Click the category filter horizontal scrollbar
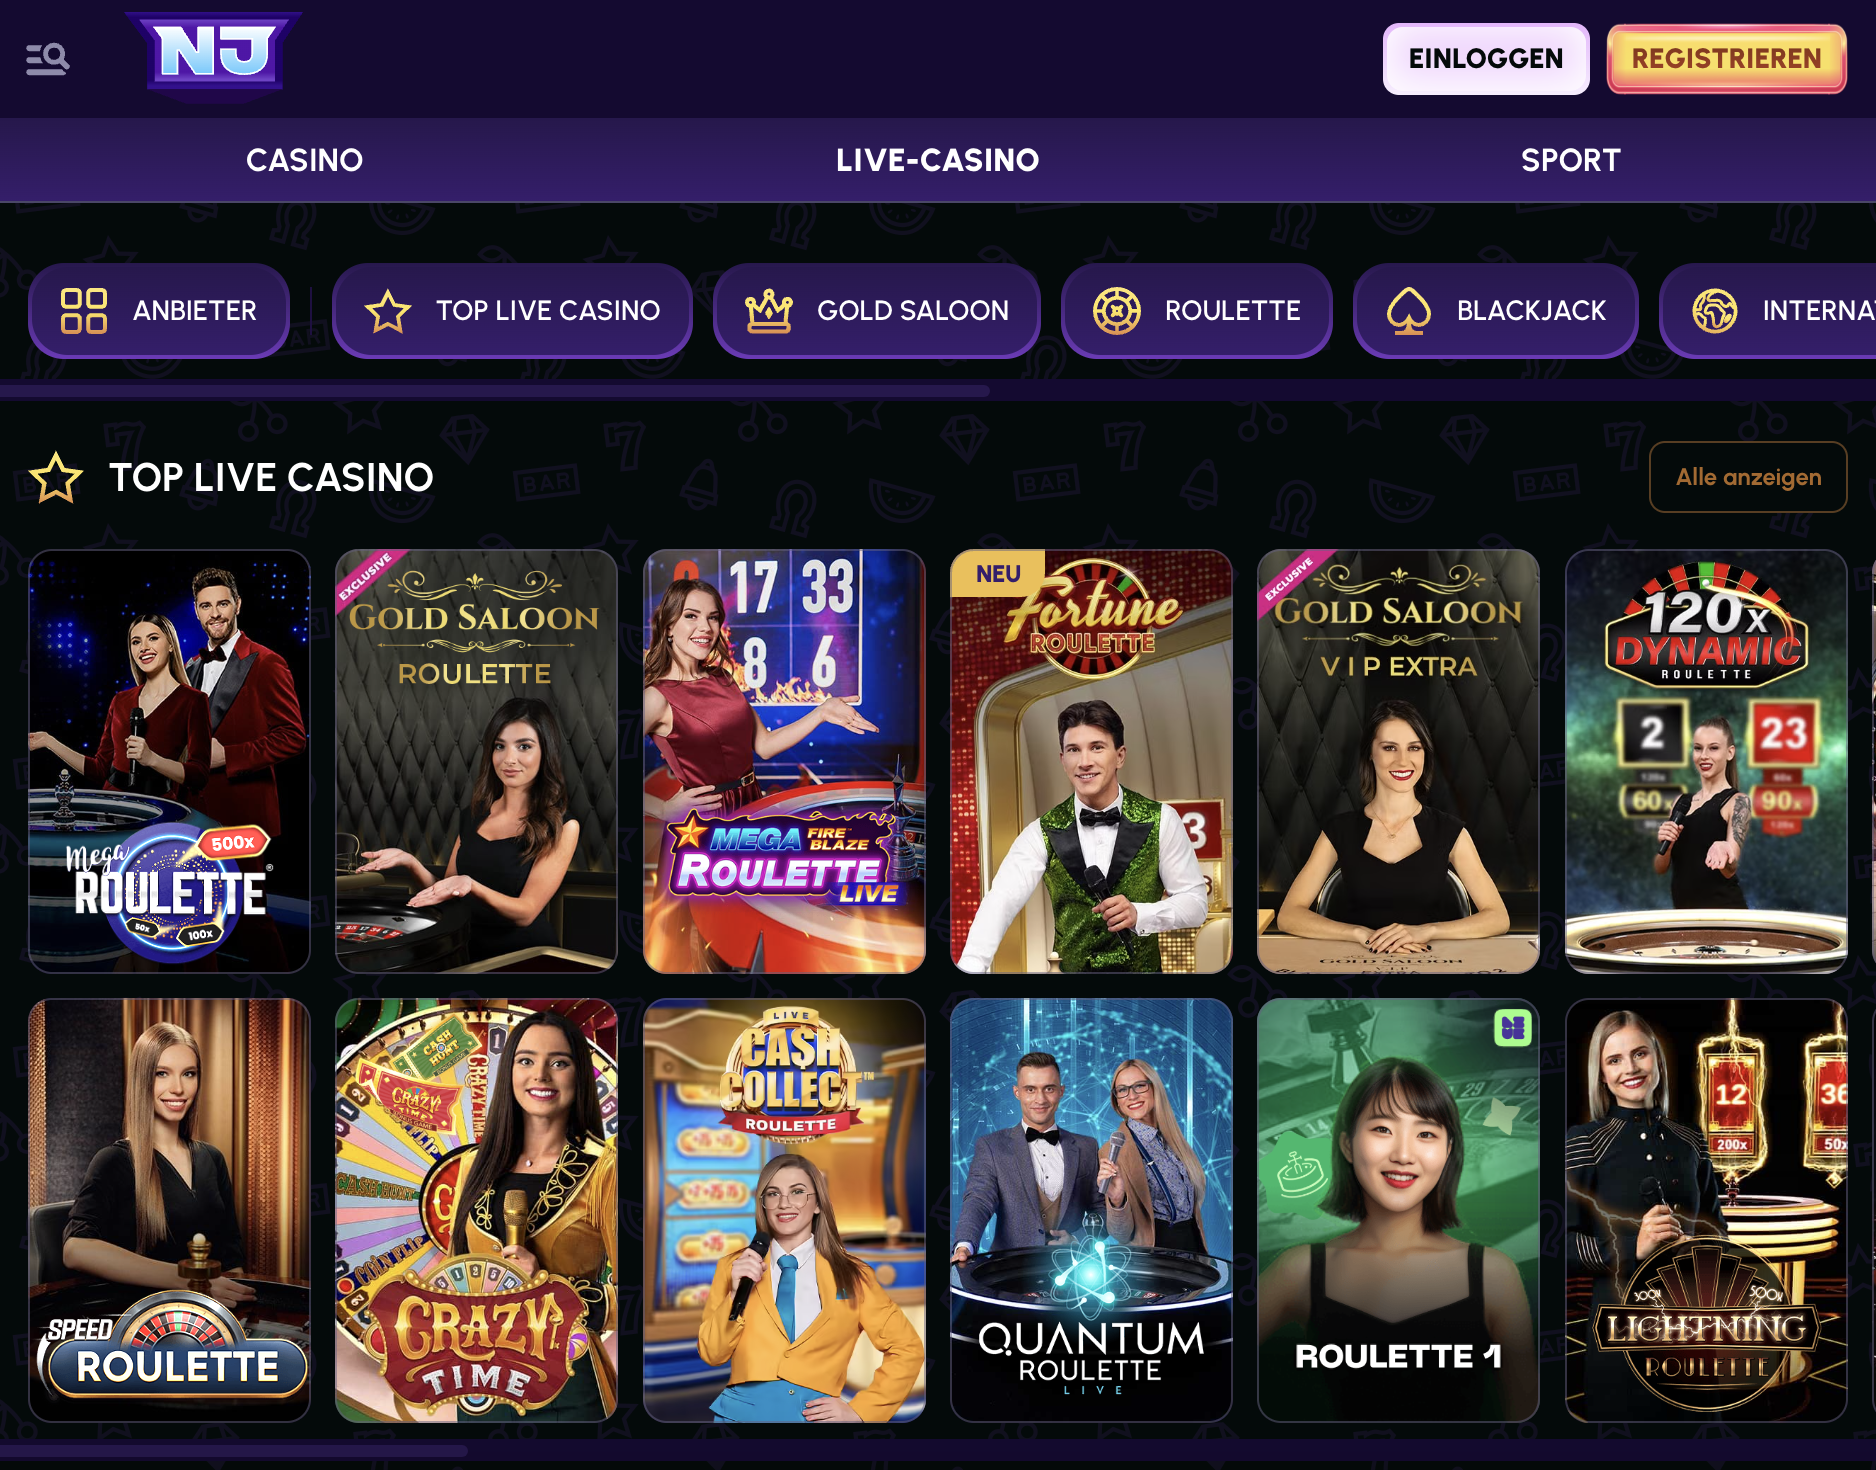The width and height of the screenshot is (1876, 1470). 495,391
